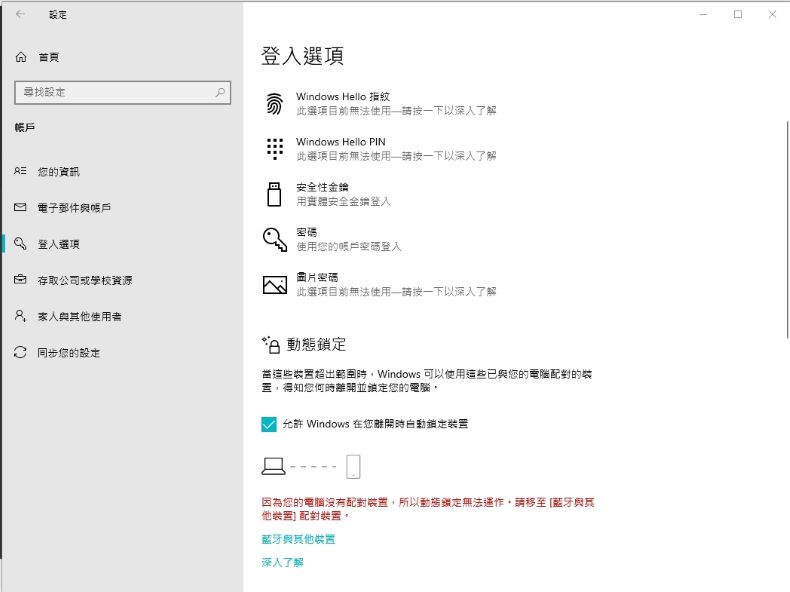Click the key icon beside 登入選項
The width and height of the screenshot is (790, 592).
(20, 243)
